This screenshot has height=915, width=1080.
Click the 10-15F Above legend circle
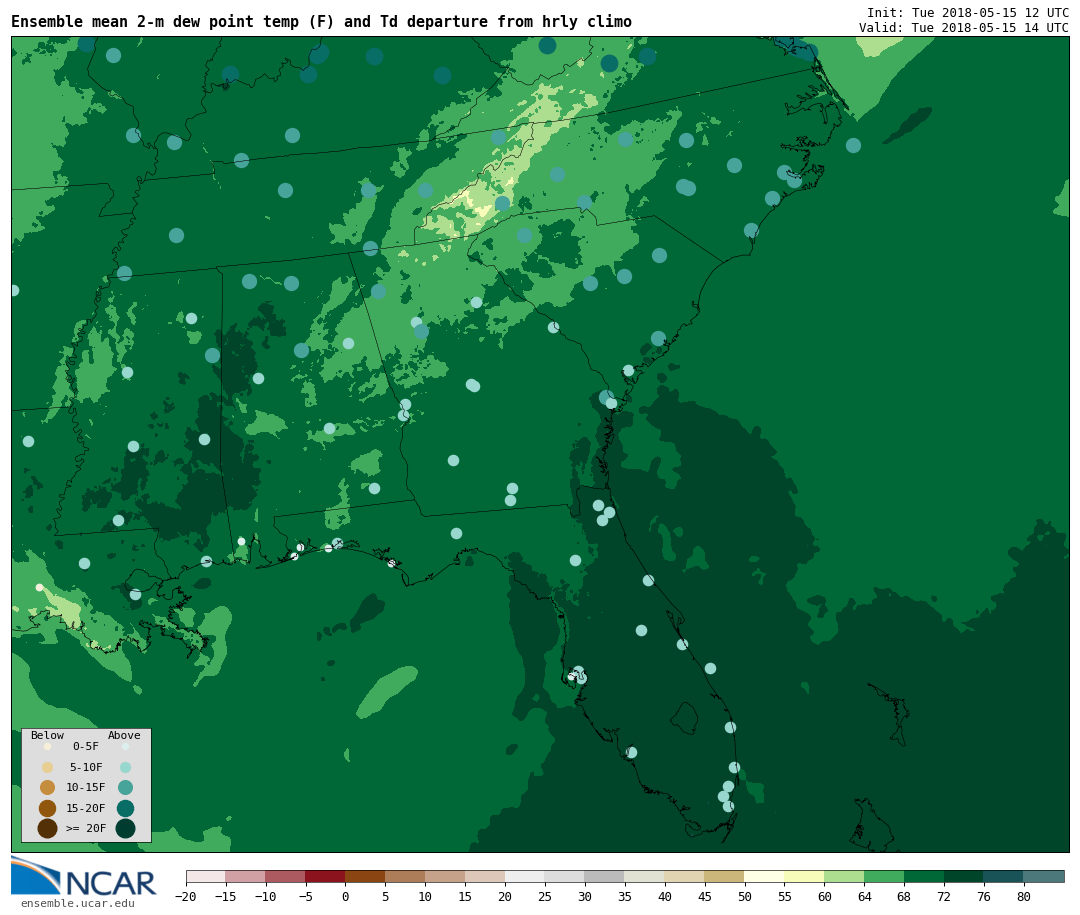(x=125, y=787)
